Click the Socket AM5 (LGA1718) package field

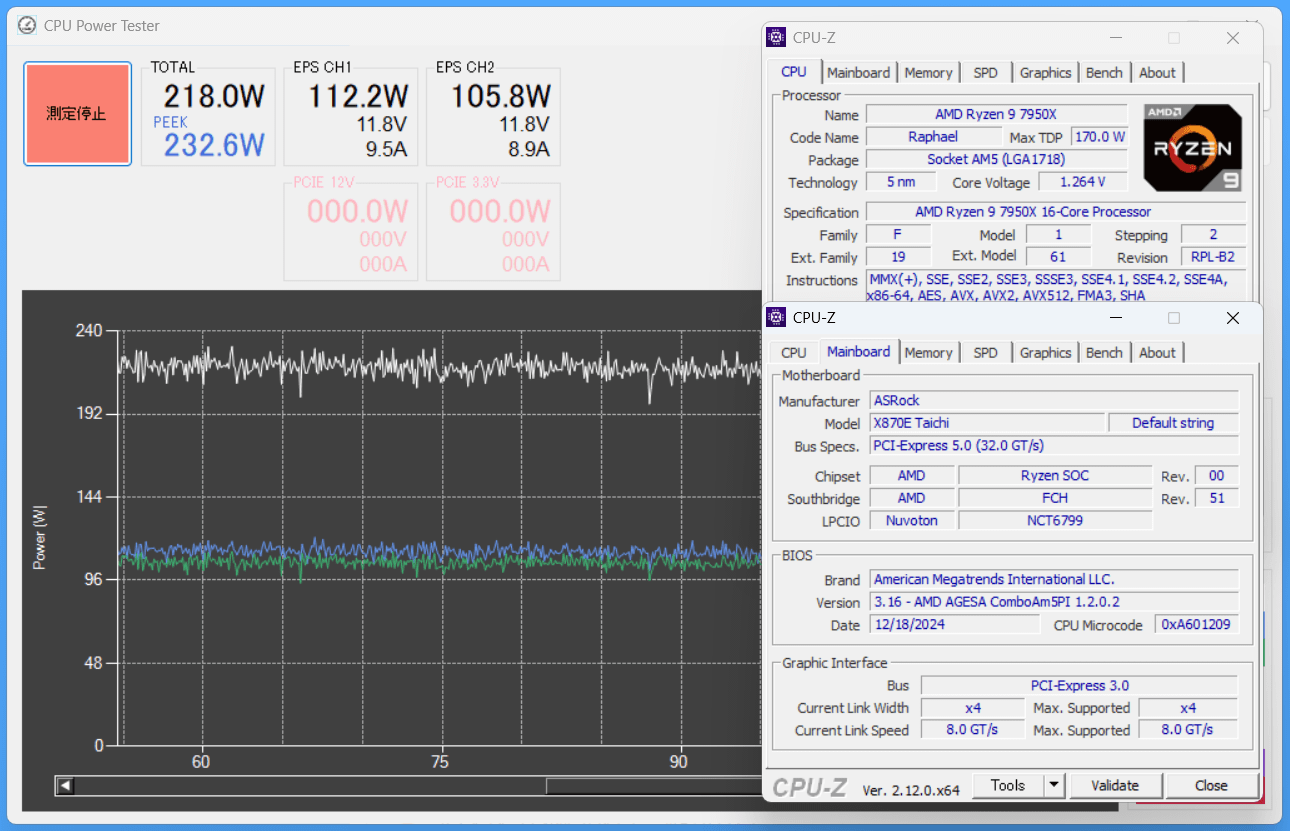996,159
